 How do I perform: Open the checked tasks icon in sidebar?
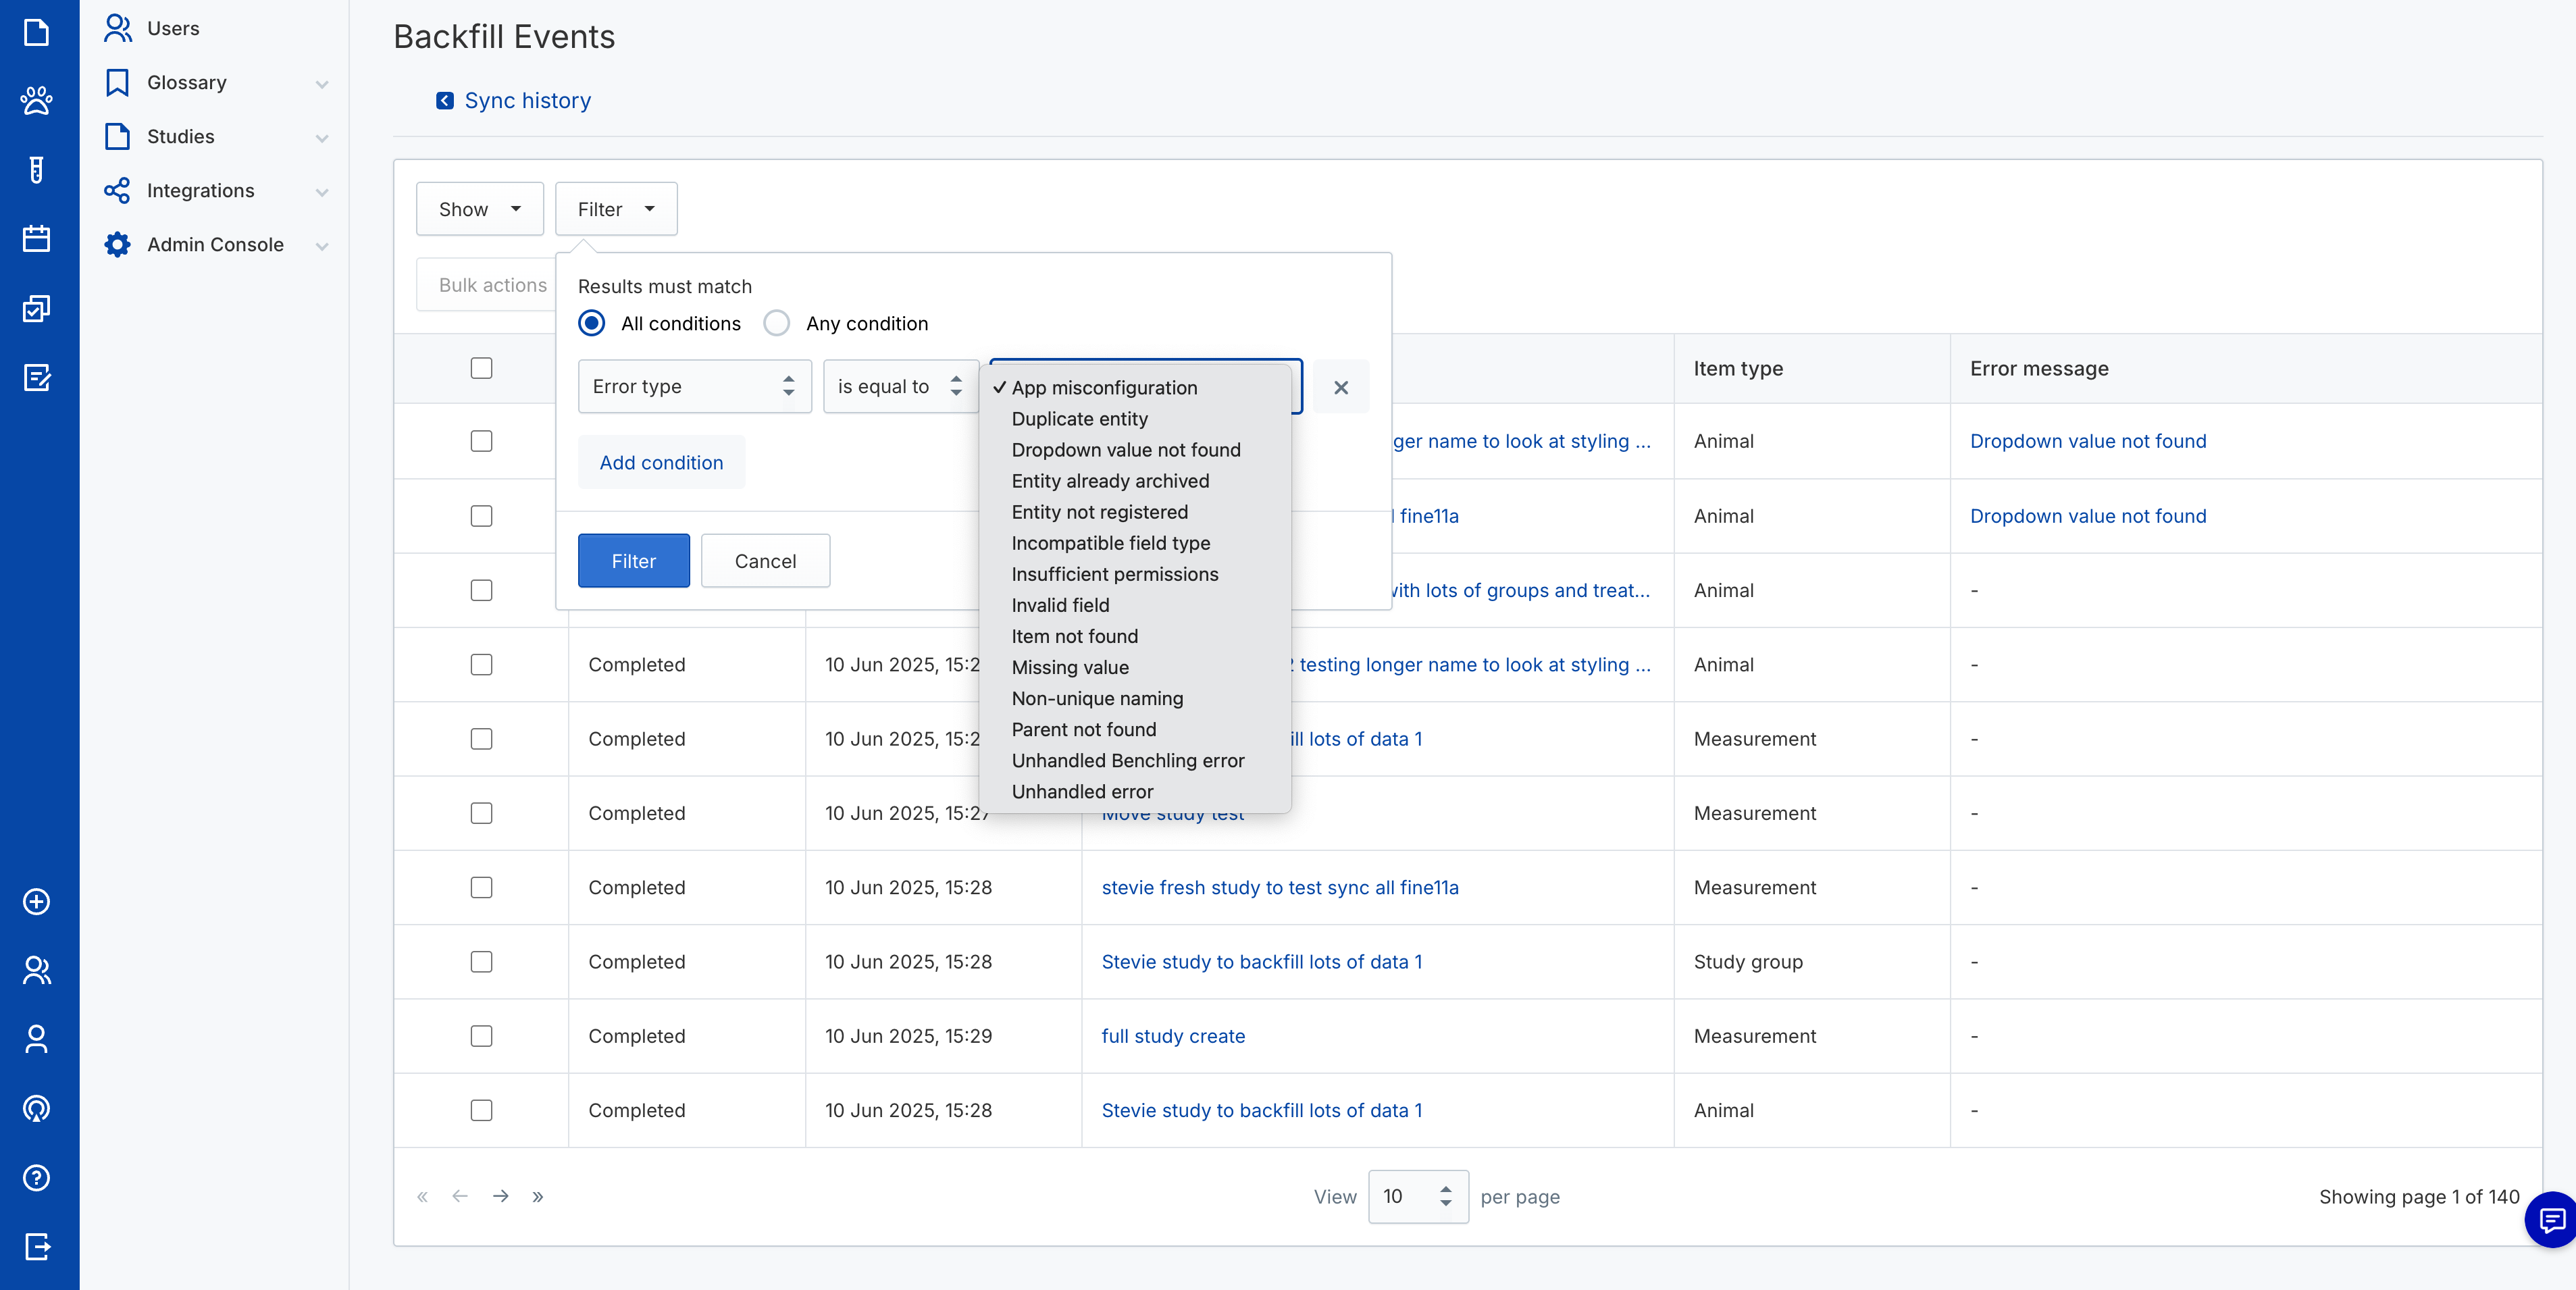tap(36, 308)
